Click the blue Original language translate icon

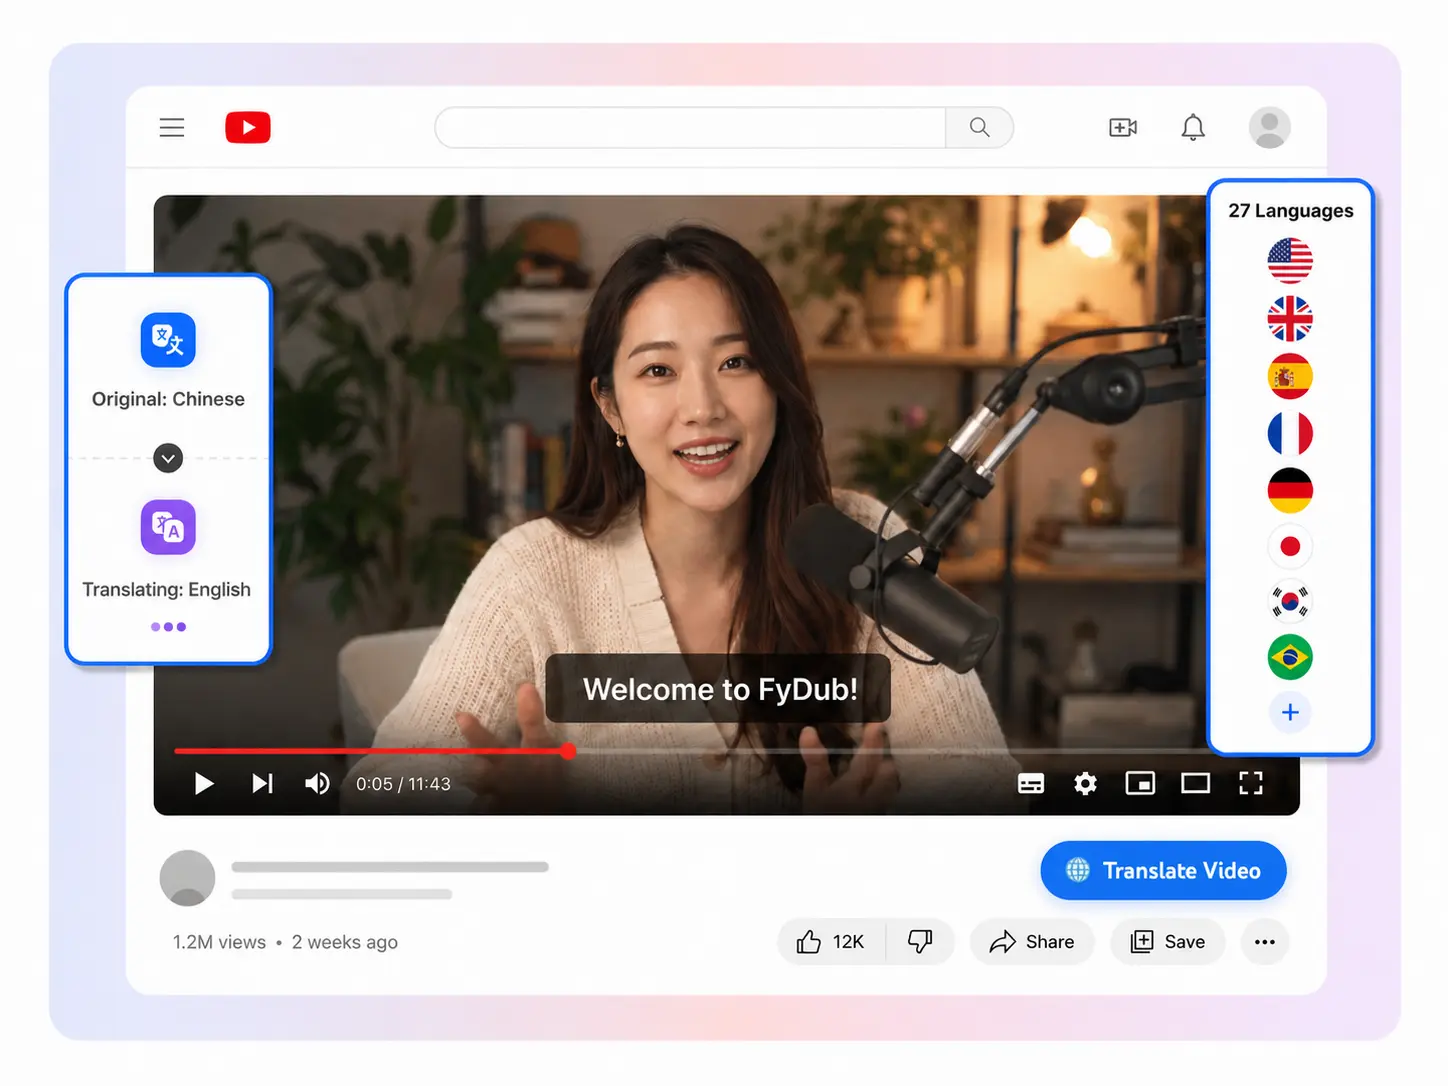[168, 340]
